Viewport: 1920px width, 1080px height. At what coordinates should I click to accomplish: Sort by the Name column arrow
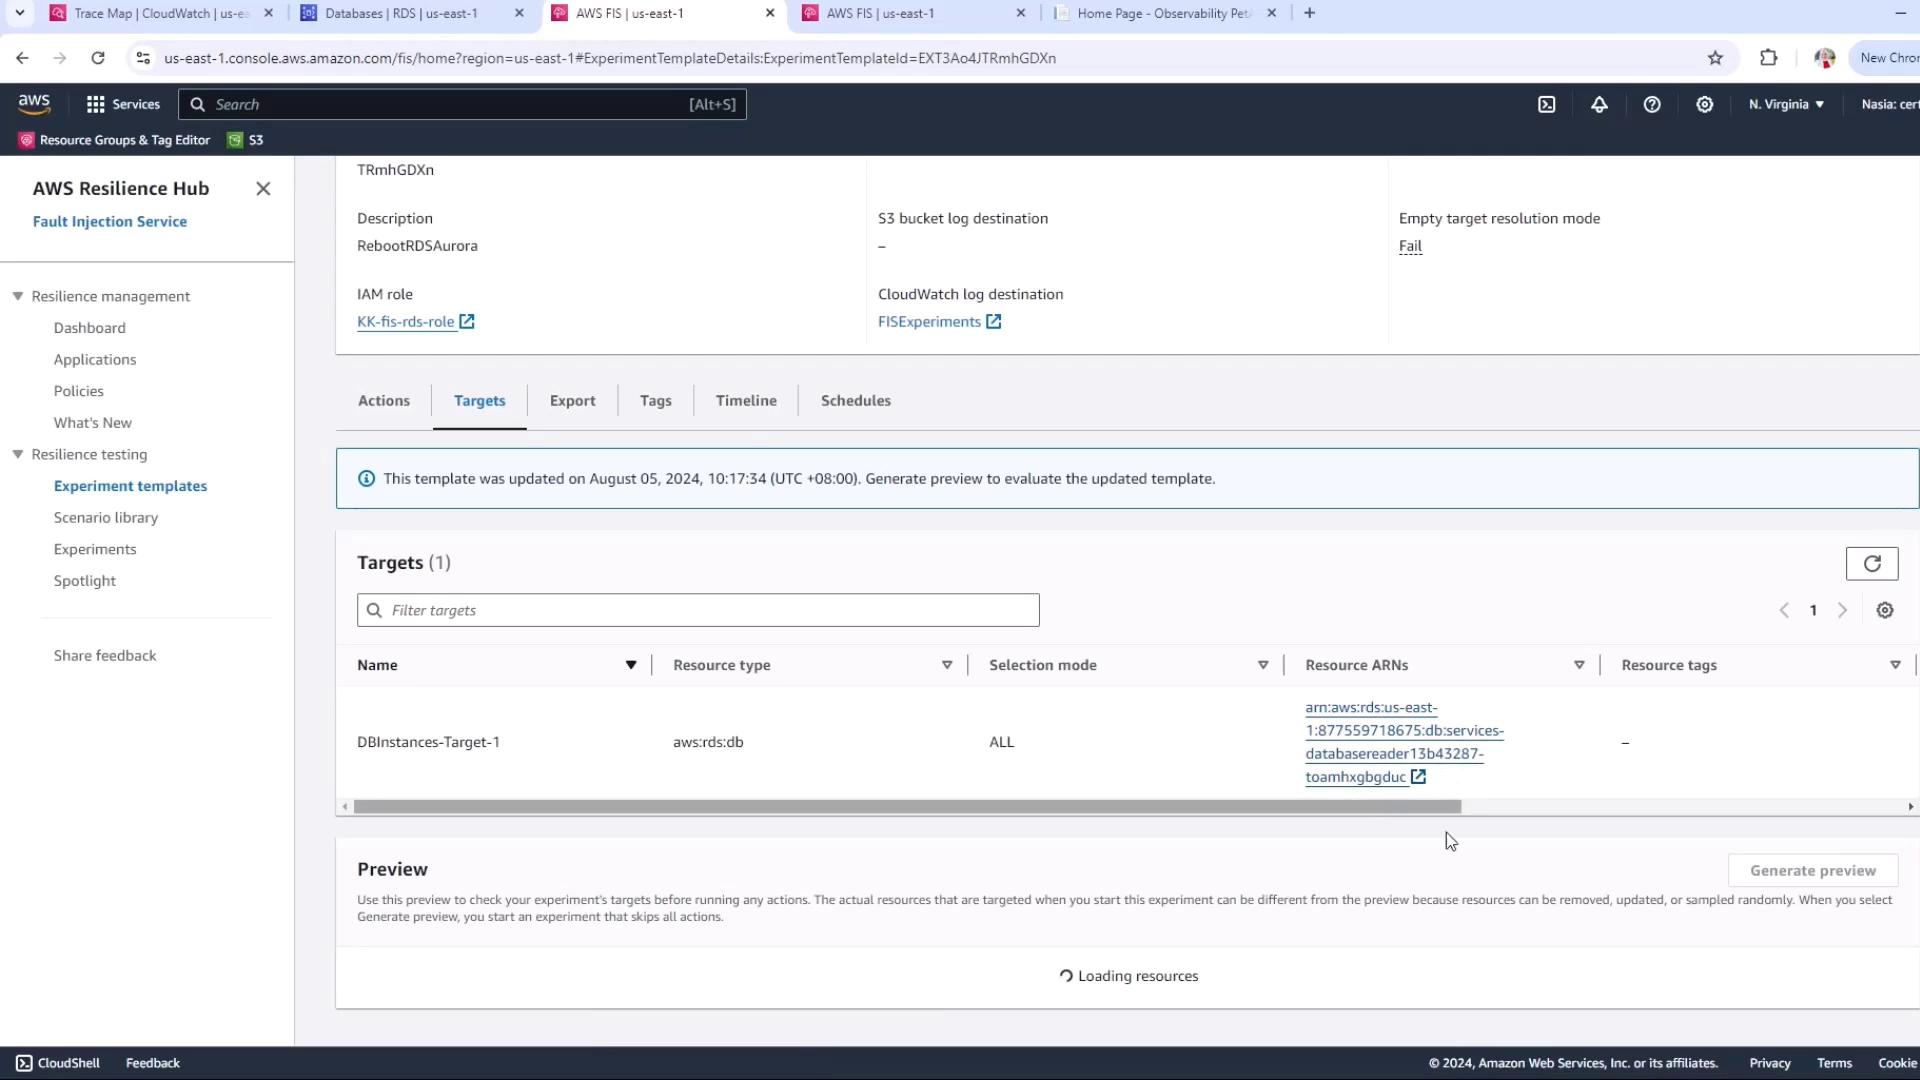[x=631, y=665]
